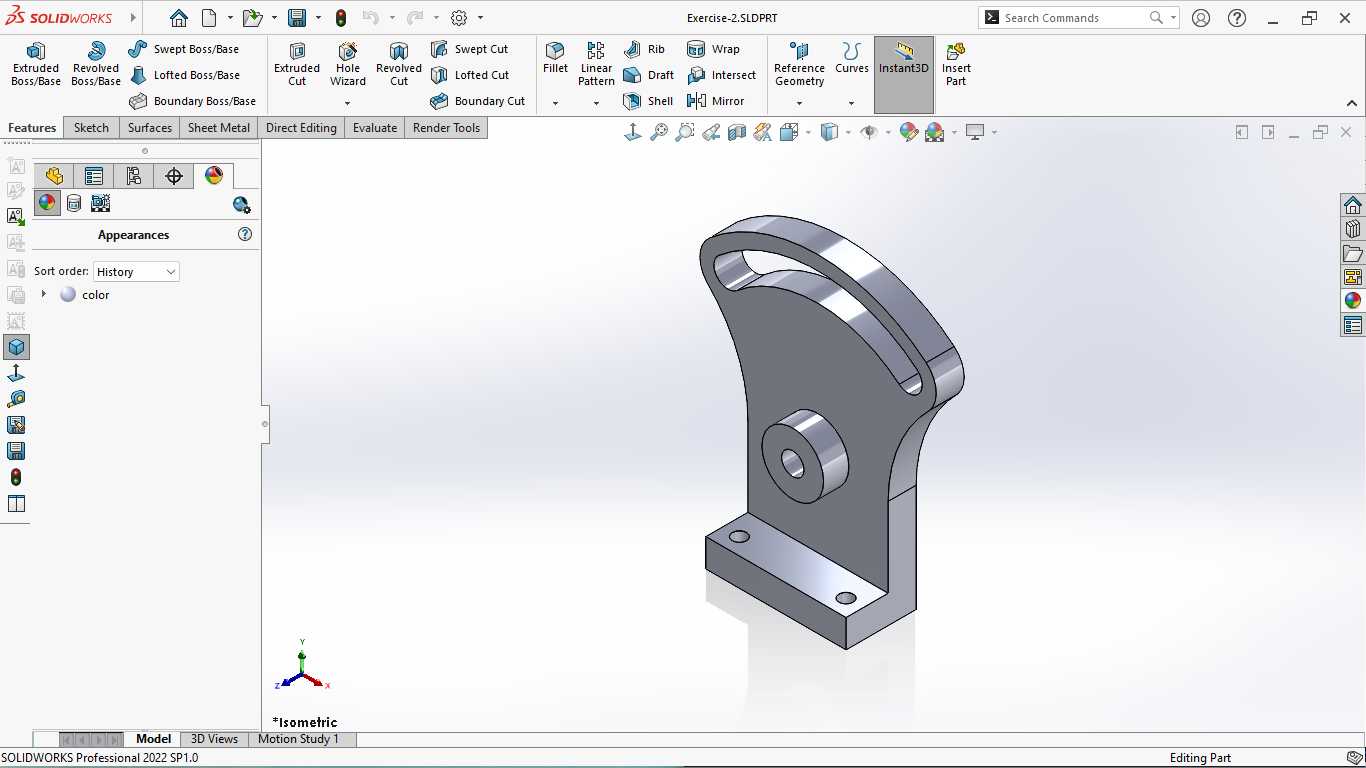Viewport: 1366px width, 768px height.
Task: Select Revolved Cut tool
Action: pyautogui.click(x=399, y=64)
